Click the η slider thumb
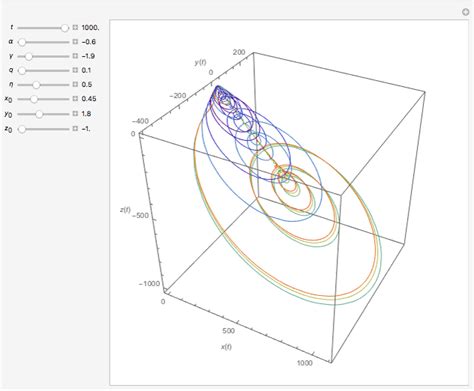 tap(36, 85)
